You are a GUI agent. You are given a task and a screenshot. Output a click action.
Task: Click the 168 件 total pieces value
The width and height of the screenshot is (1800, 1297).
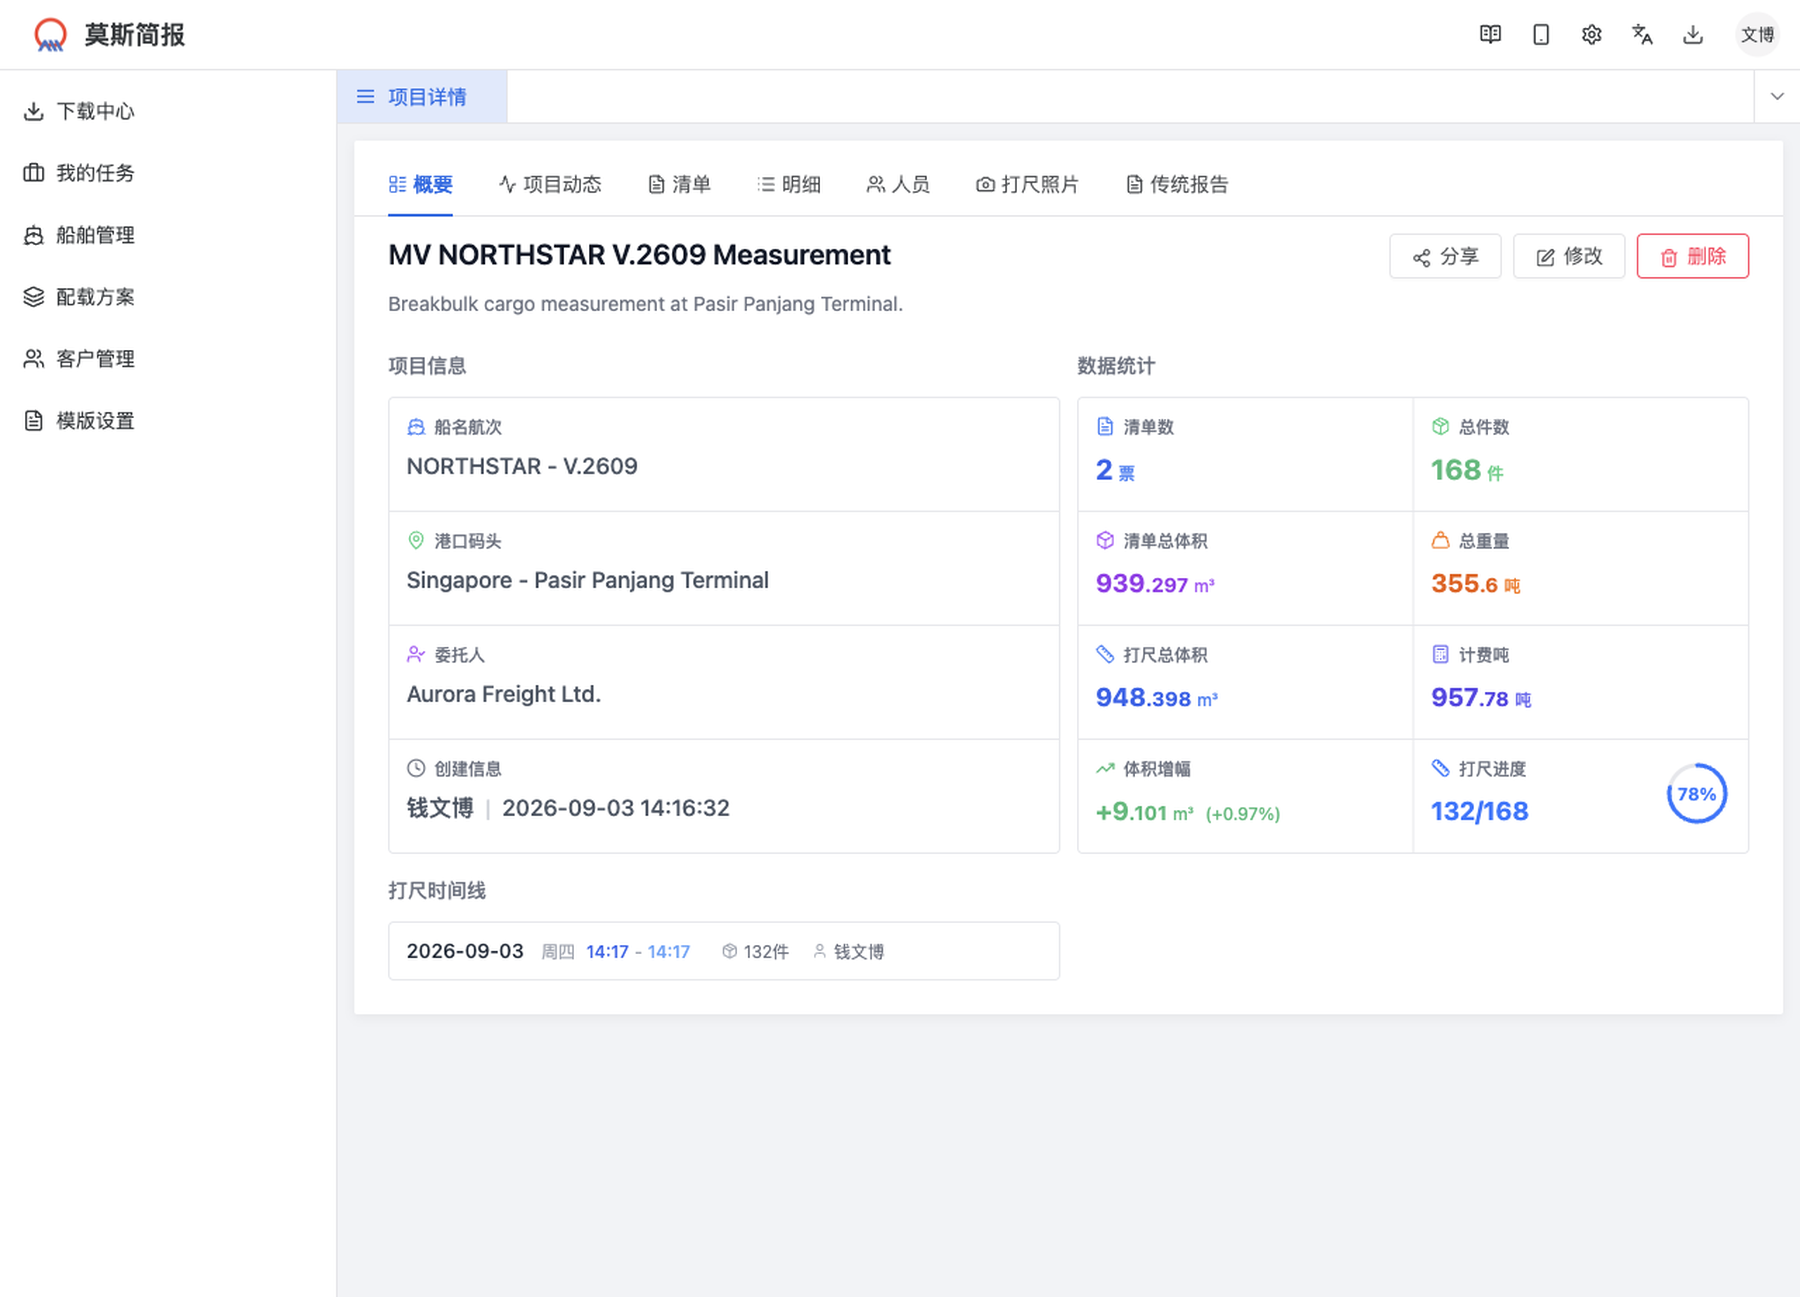pos(1467,470)
